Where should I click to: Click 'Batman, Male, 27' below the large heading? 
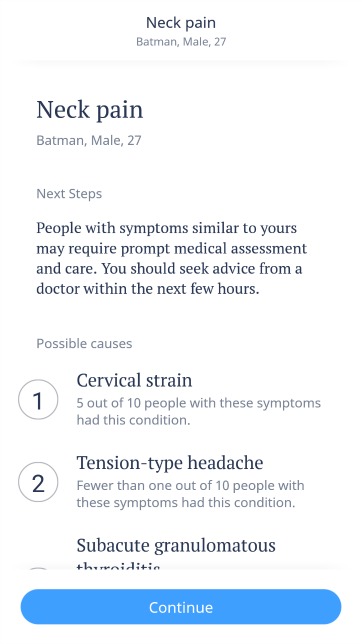(x=89, y=140)
